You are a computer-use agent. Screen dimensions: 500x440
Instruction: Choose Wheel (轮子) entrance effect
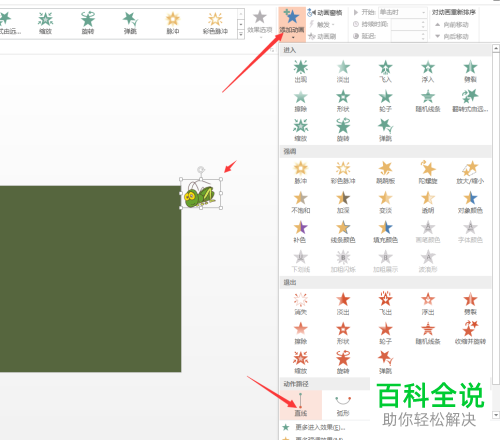(x=385, y=101)
